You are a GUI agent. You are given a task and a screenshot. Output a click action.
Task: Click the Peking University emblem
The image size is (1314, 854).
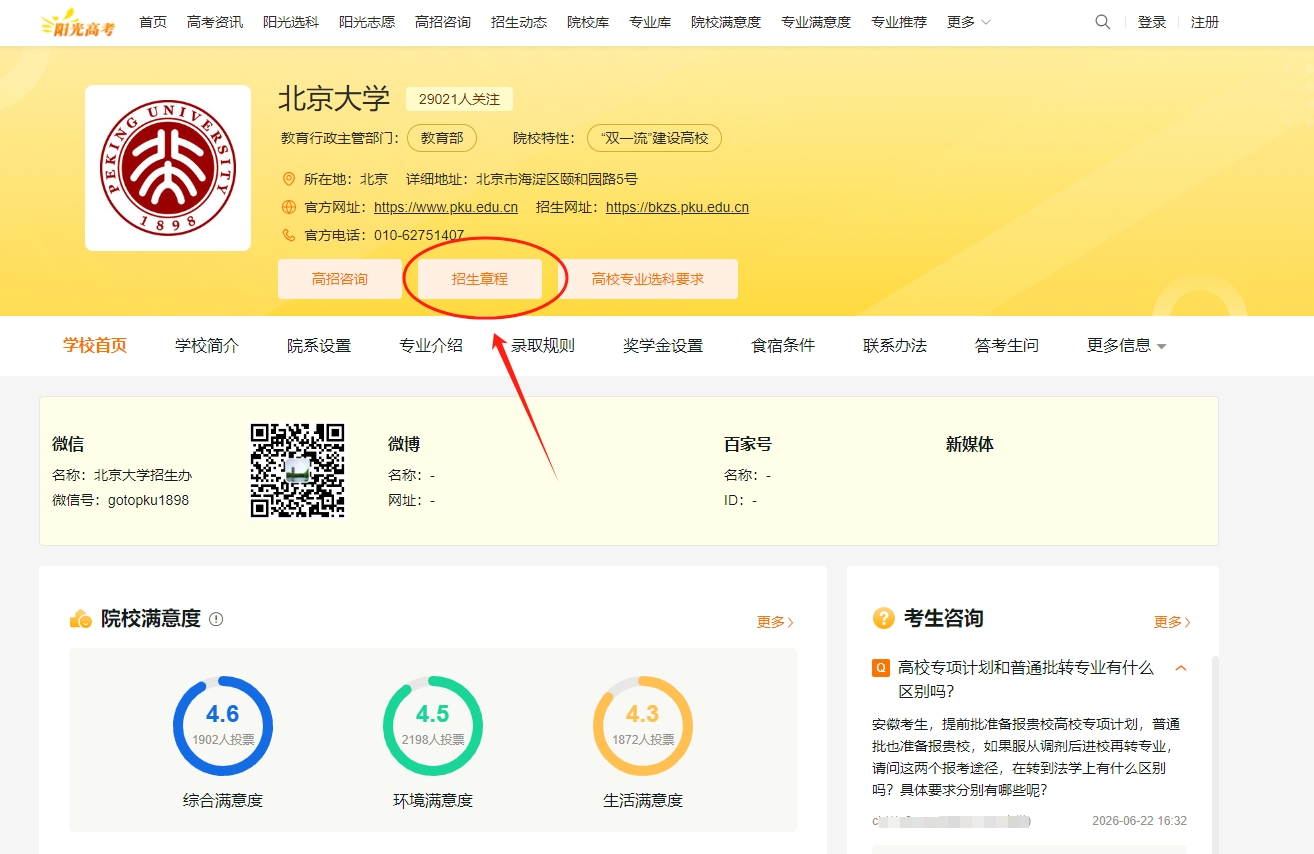[x=168, y=168]
